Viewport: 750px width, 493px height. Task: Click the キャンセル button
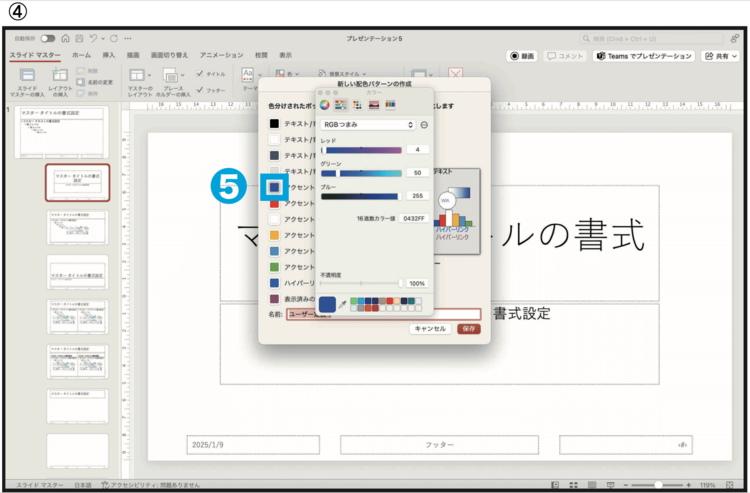click(430, 329)
